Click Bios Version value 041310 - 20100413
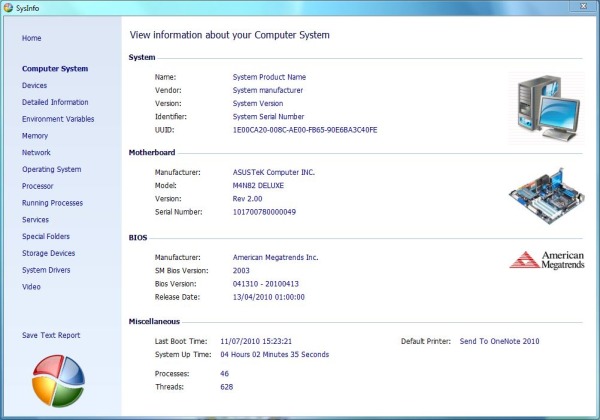This screenshot has height=420, width=600. coord(266,284)
